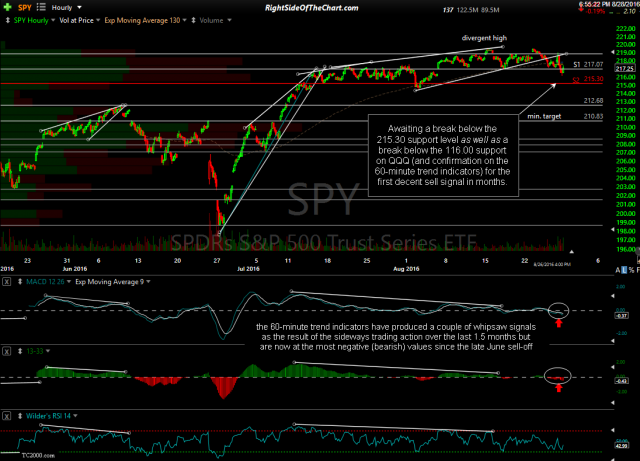
Task: Select the 'Awaiting a break below' note box
Action: tap(443, 155)
